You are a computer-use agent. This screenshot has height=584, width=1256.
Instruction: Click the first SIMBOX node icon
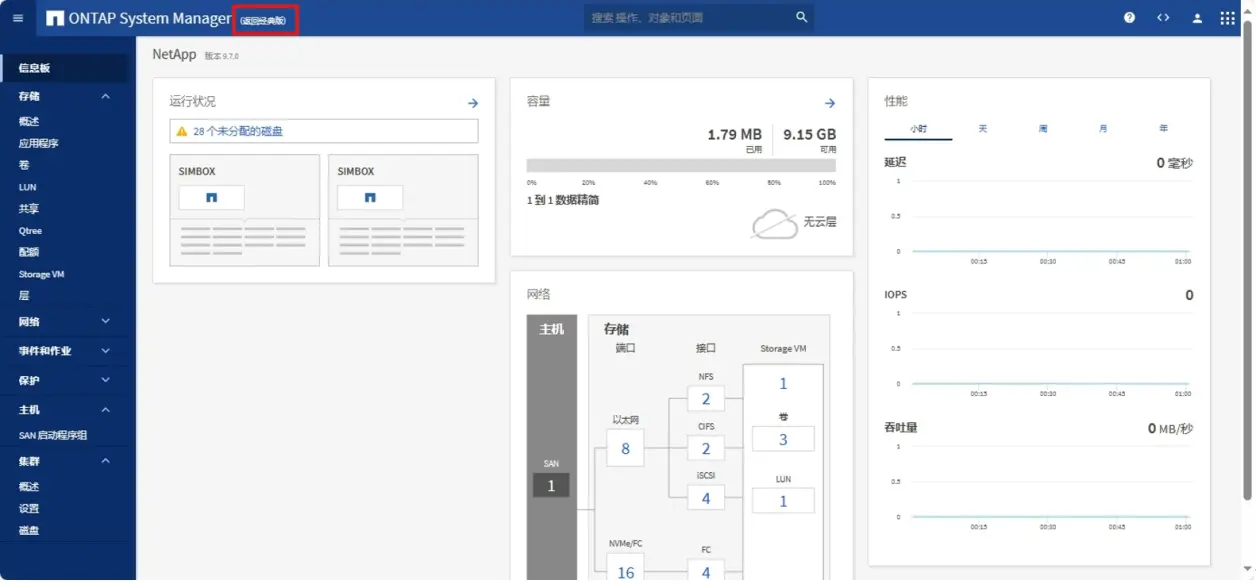point(211,198)
